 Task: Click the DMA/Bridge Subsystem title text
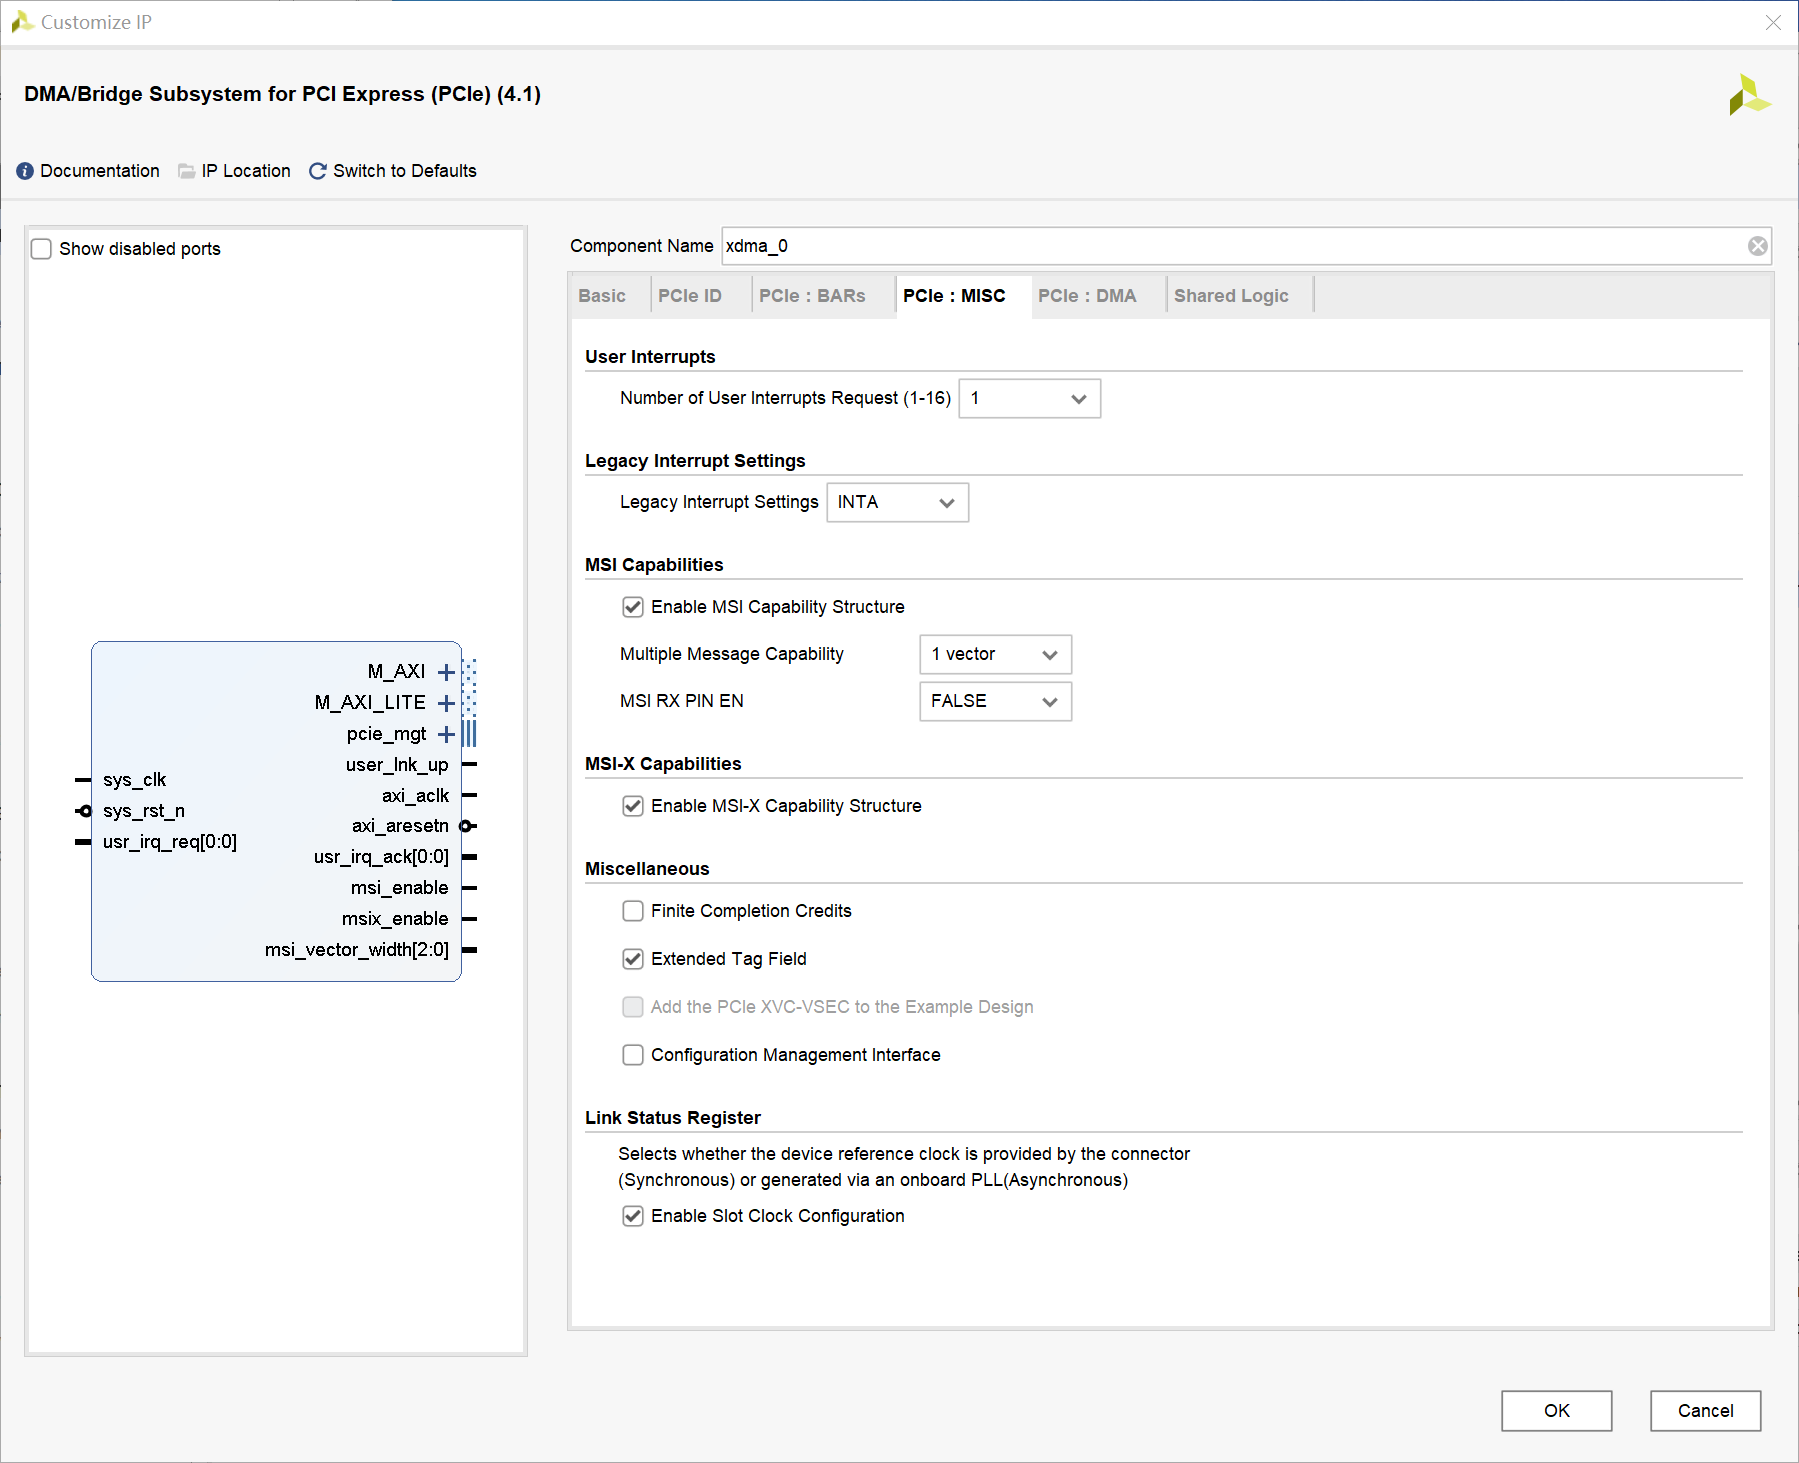(x=283, y=94)
